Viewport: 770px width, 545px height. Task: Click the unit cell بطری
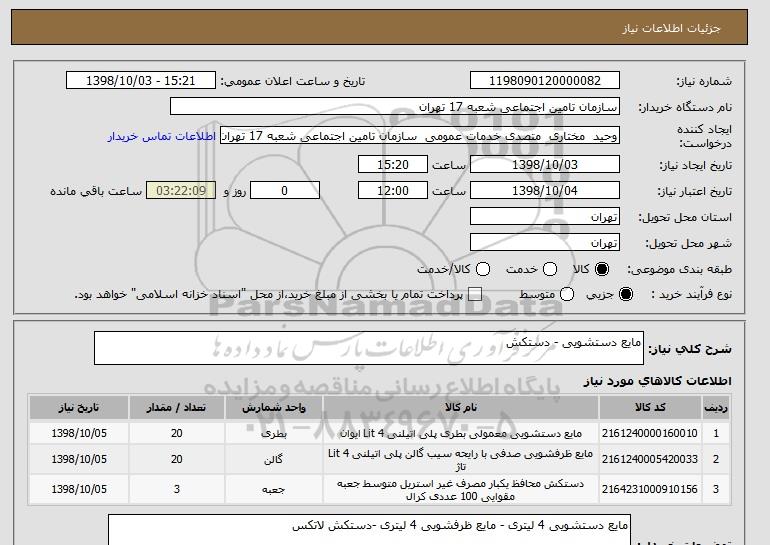[274, 434]
